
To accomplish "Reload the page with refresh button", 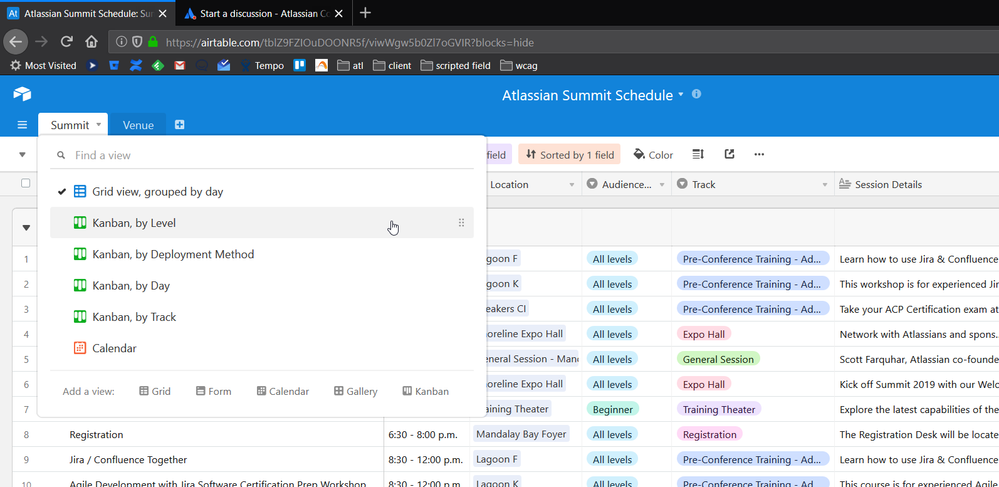I will point(66,42).
